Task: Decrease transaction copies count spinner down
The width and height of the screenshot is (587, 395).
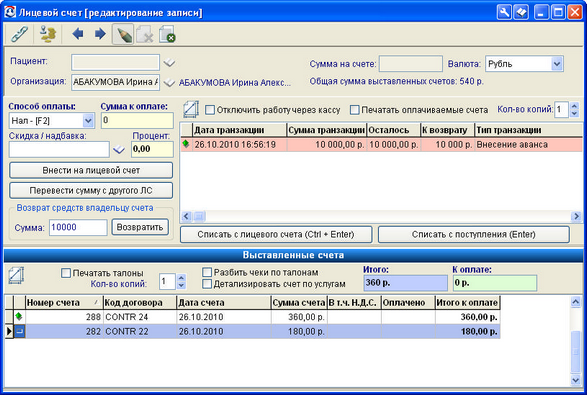Action: click(574, 113)
